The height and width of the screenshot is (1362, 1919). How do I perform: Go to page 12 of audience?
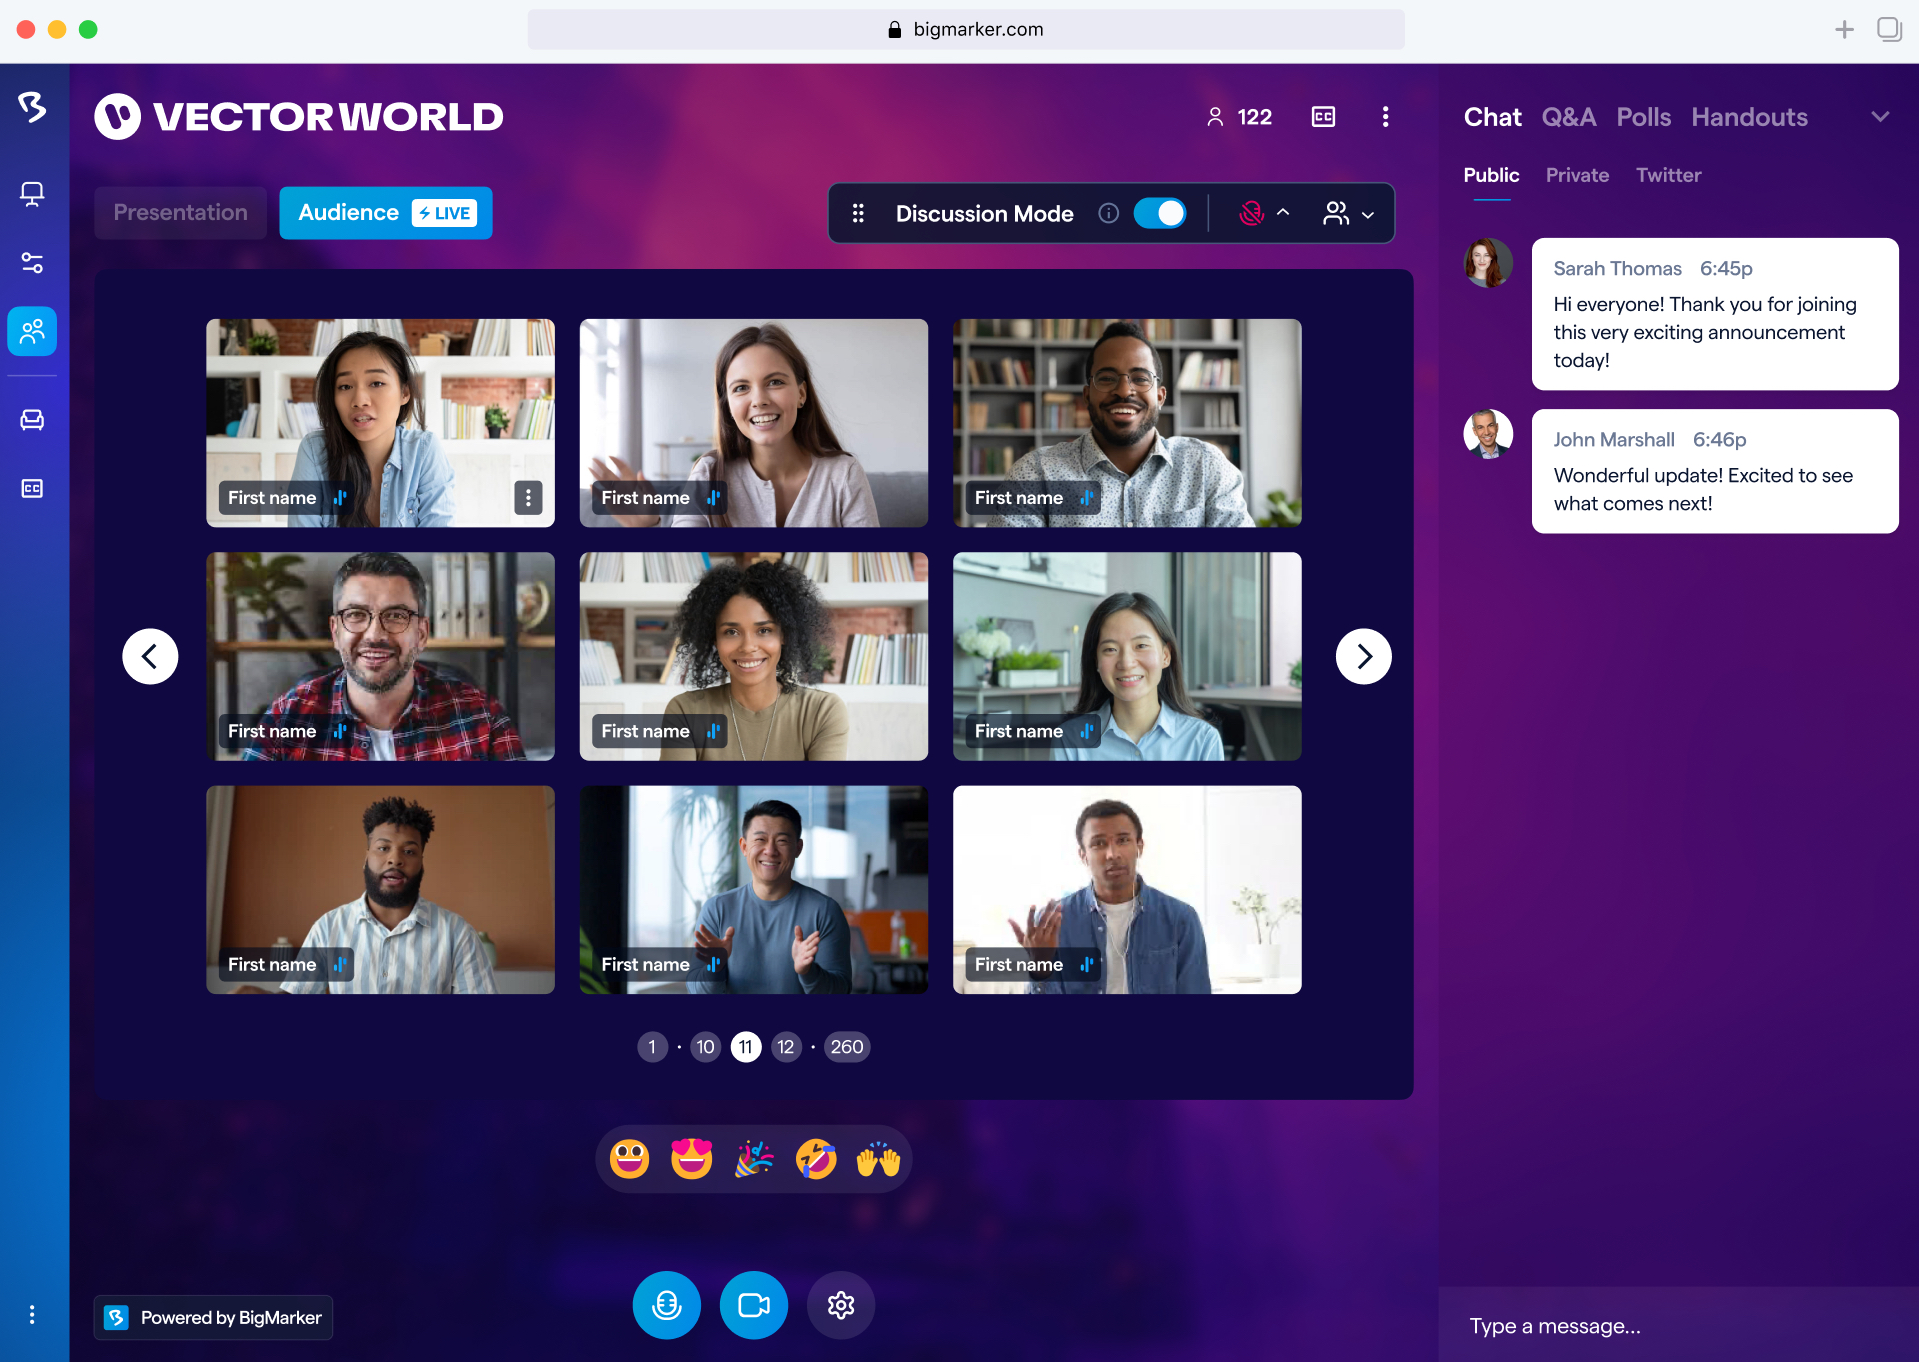point(786,1047)
